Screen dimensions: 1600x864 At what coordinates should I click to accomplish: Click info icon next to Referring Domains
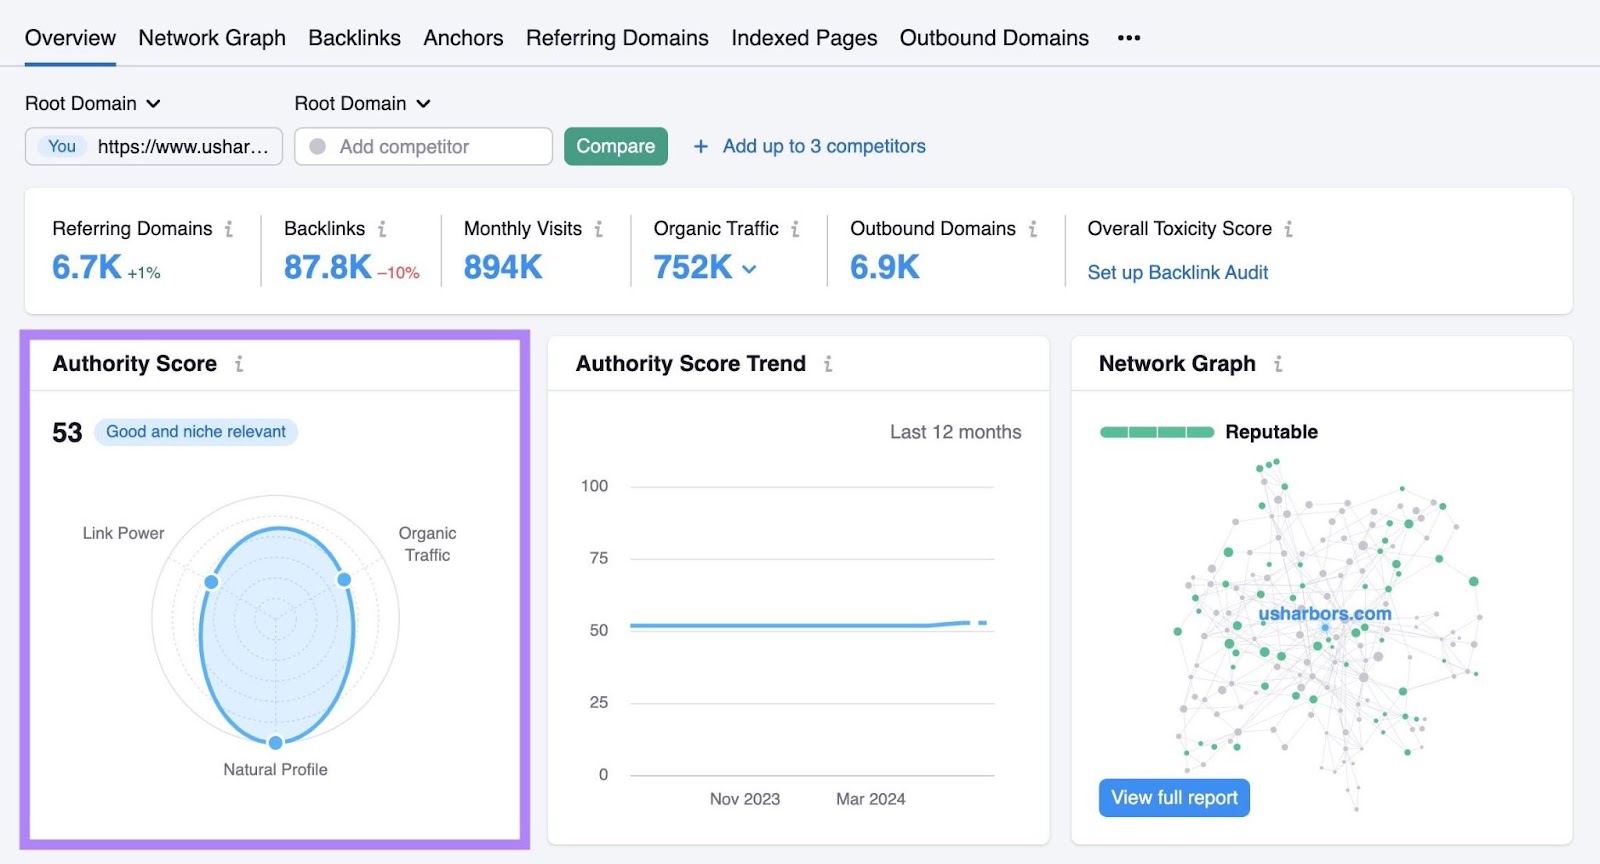[229, 229]
